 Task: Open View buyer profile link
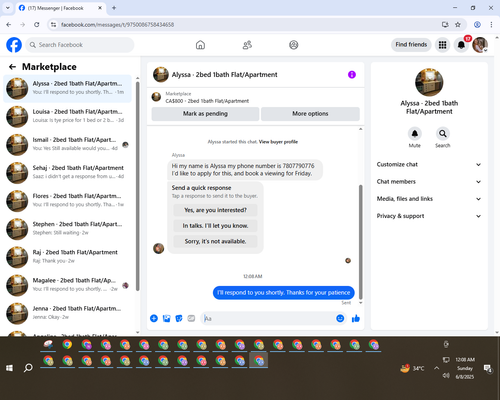(278, 142)
